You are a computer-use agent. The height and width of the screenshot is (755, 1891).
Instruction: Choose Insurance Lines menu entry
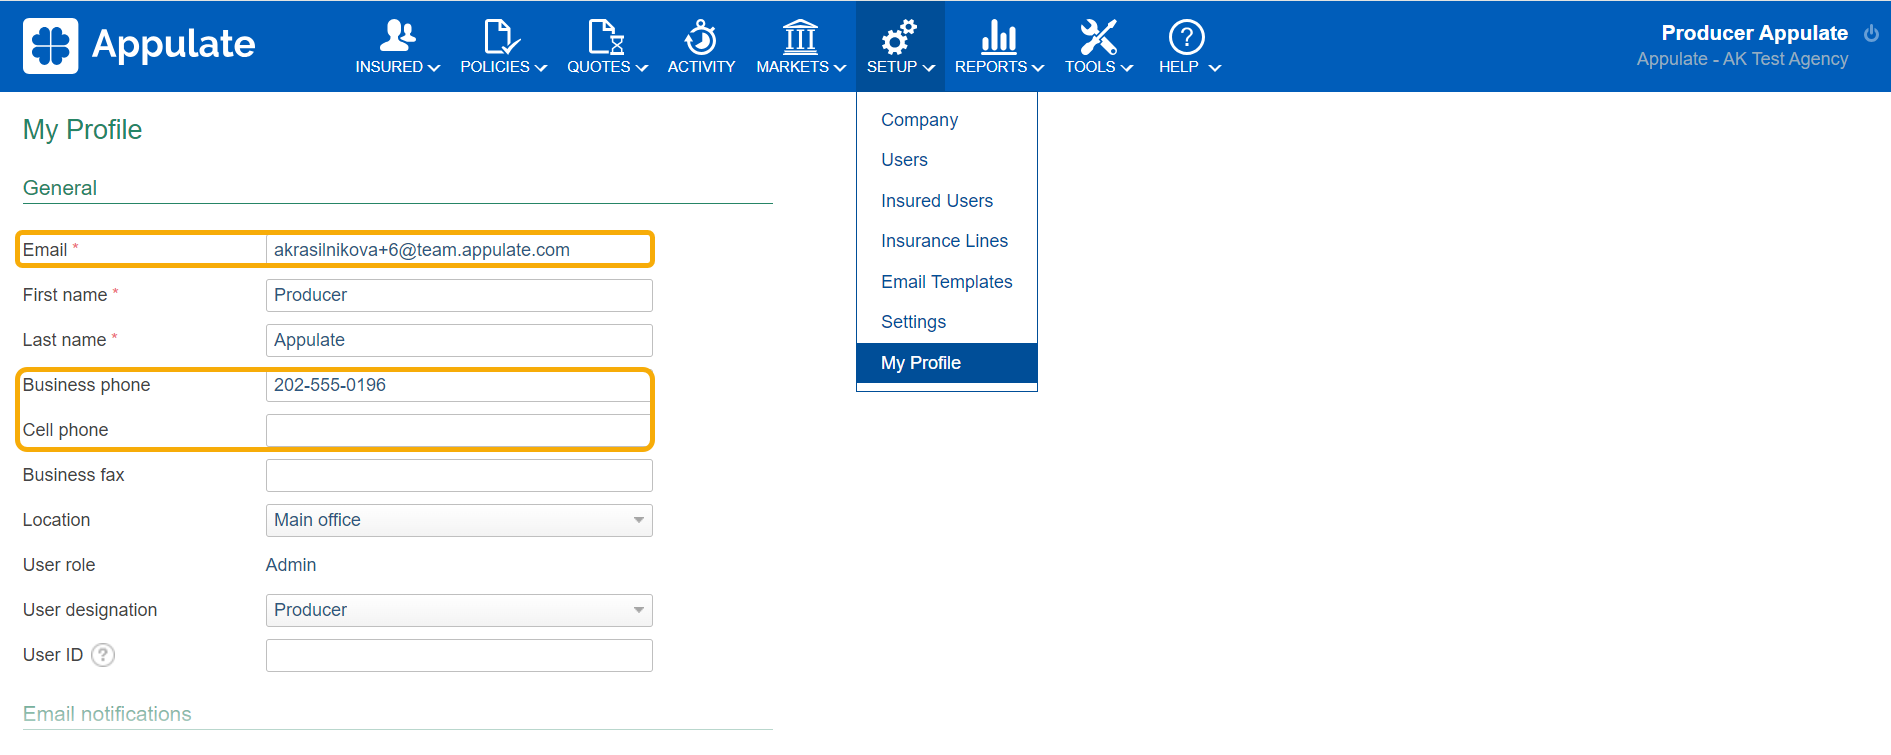click(944, 241)
